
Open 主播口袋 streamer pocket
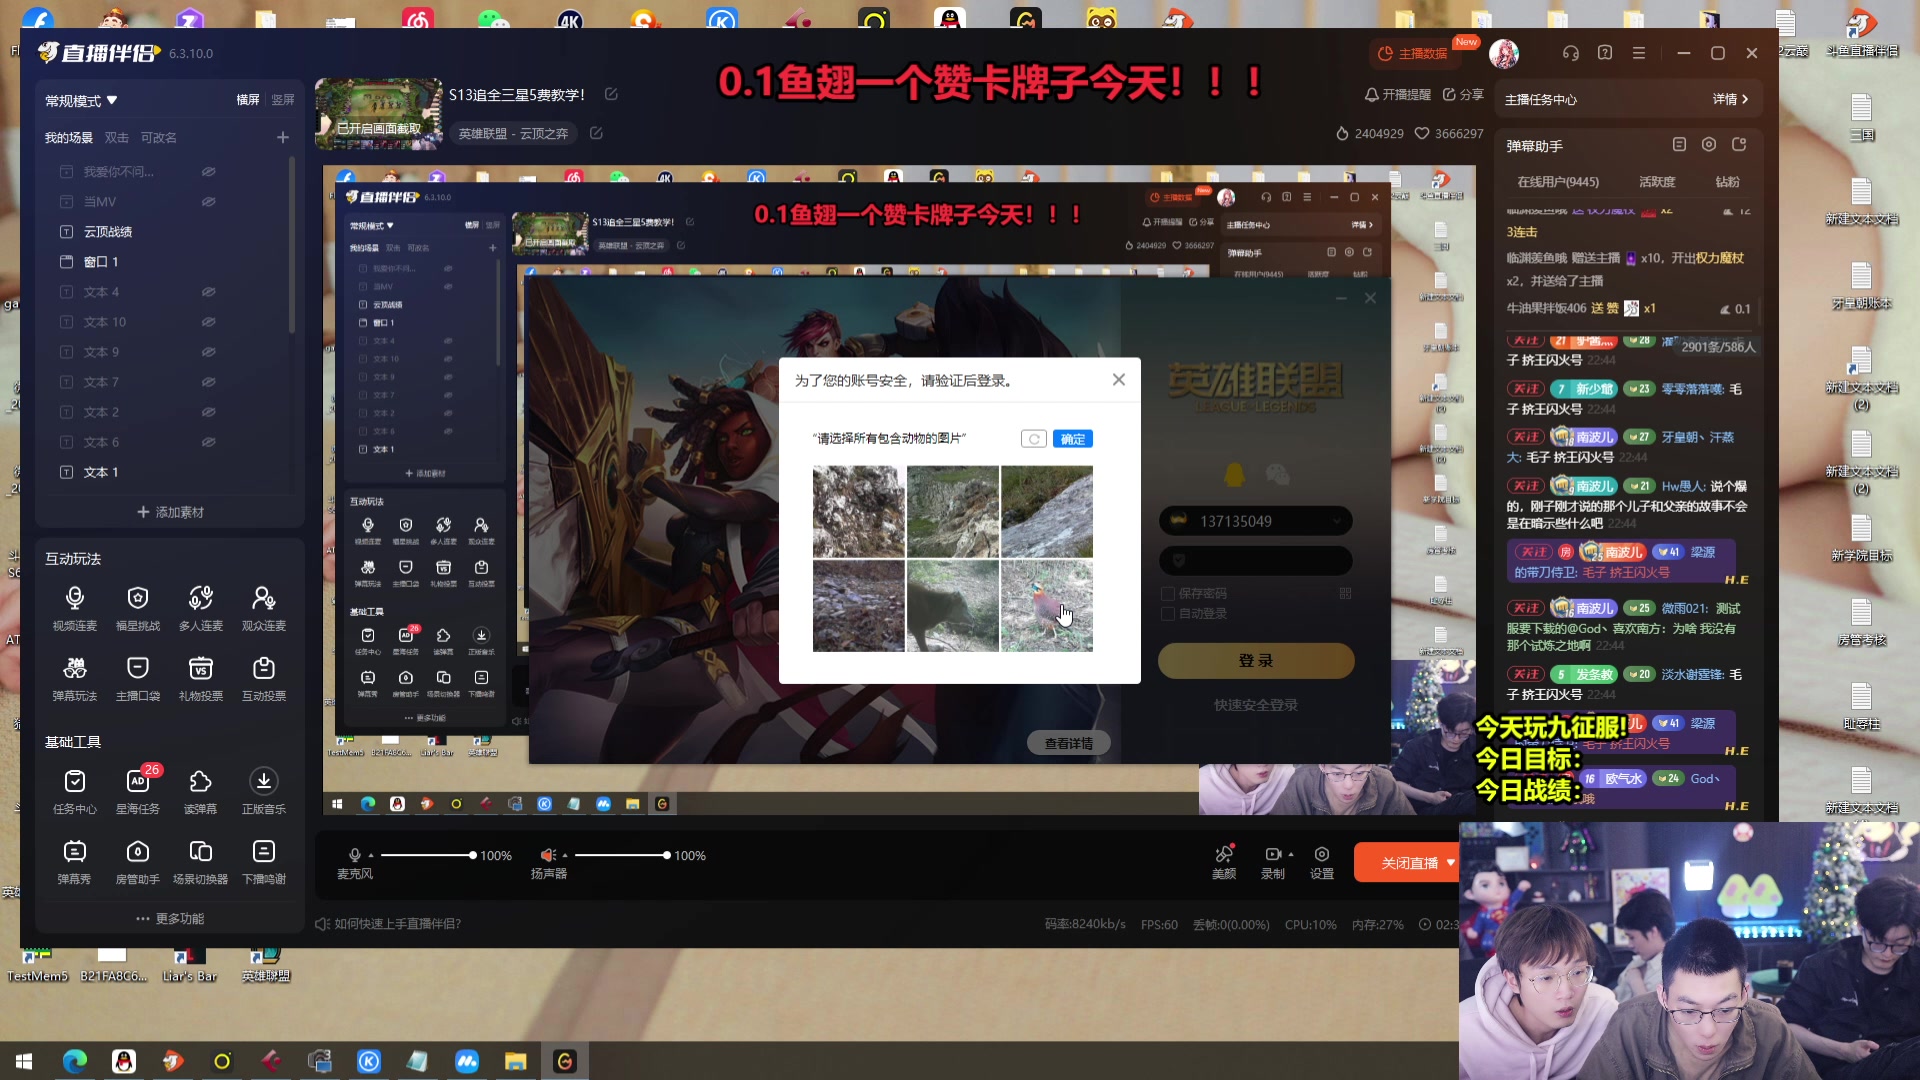point(138,679)
